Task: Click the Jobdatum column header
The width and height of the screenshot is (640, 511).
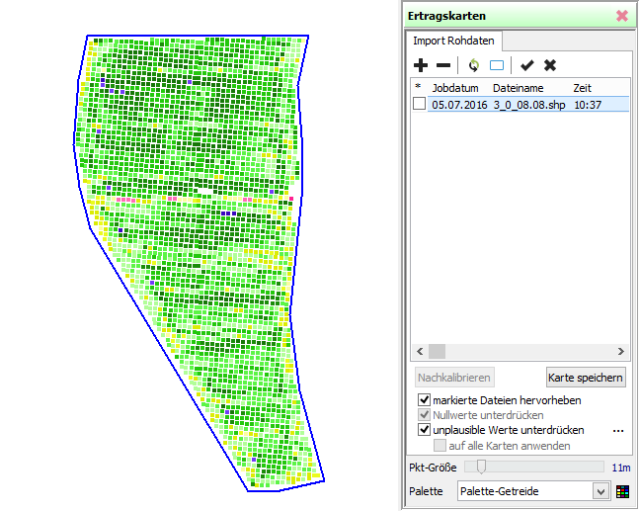Action: 455,88
